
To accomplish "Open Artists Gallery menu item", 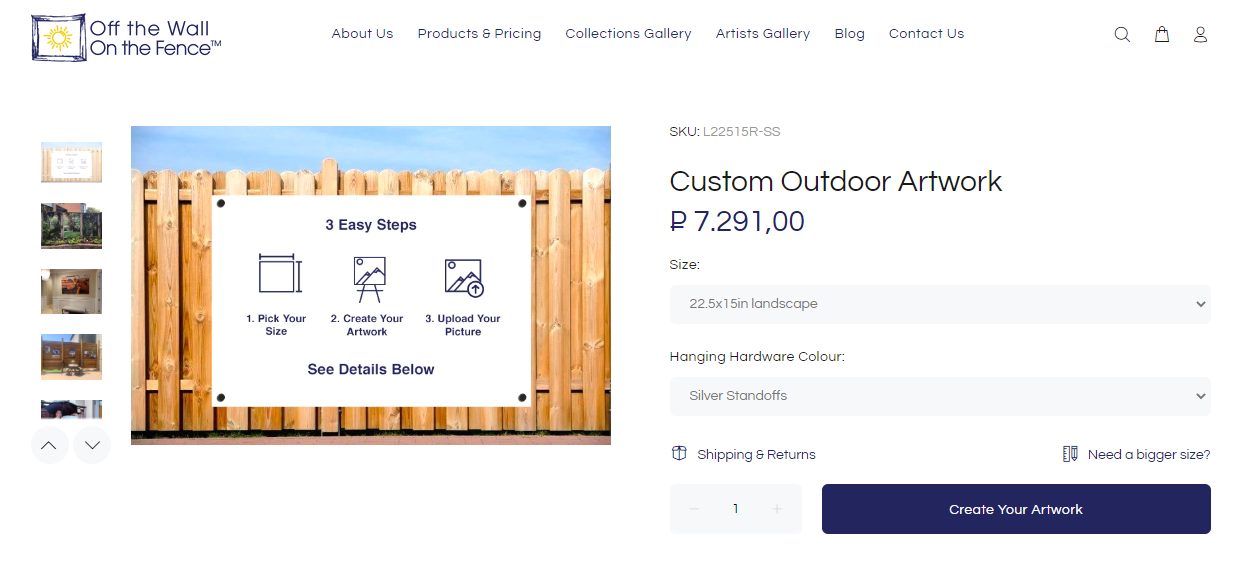I will (x=763, y=34).
